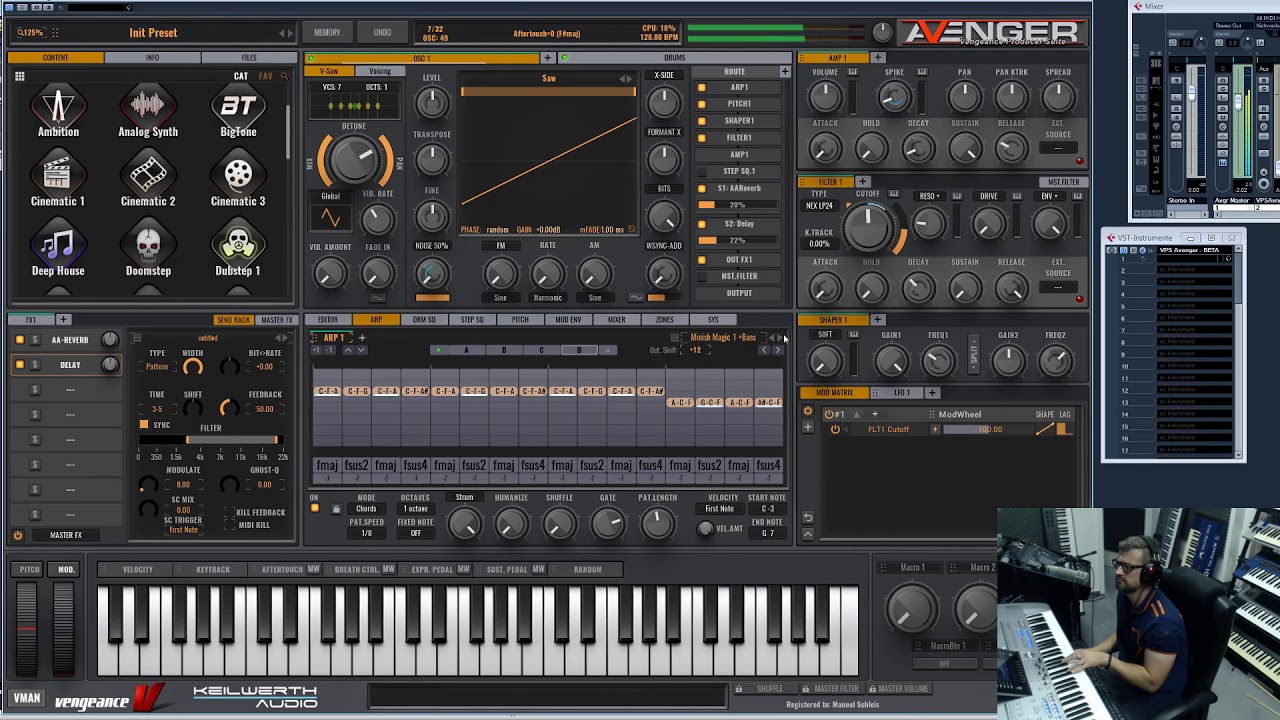
Task: Click the Master FX power icon
Action: (18, 535)
